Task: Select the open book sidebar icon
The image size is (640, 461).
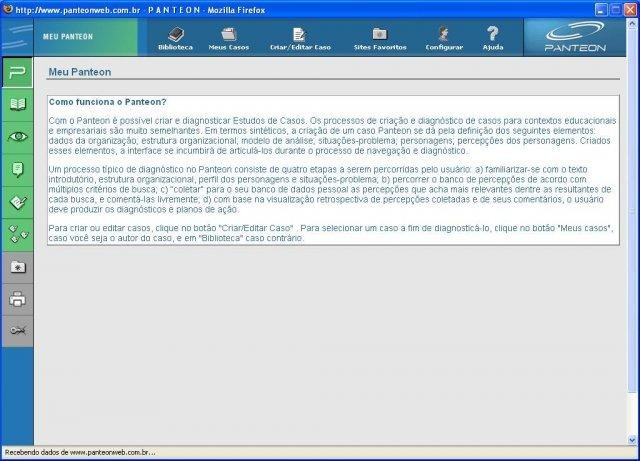Action: point(18,105)
